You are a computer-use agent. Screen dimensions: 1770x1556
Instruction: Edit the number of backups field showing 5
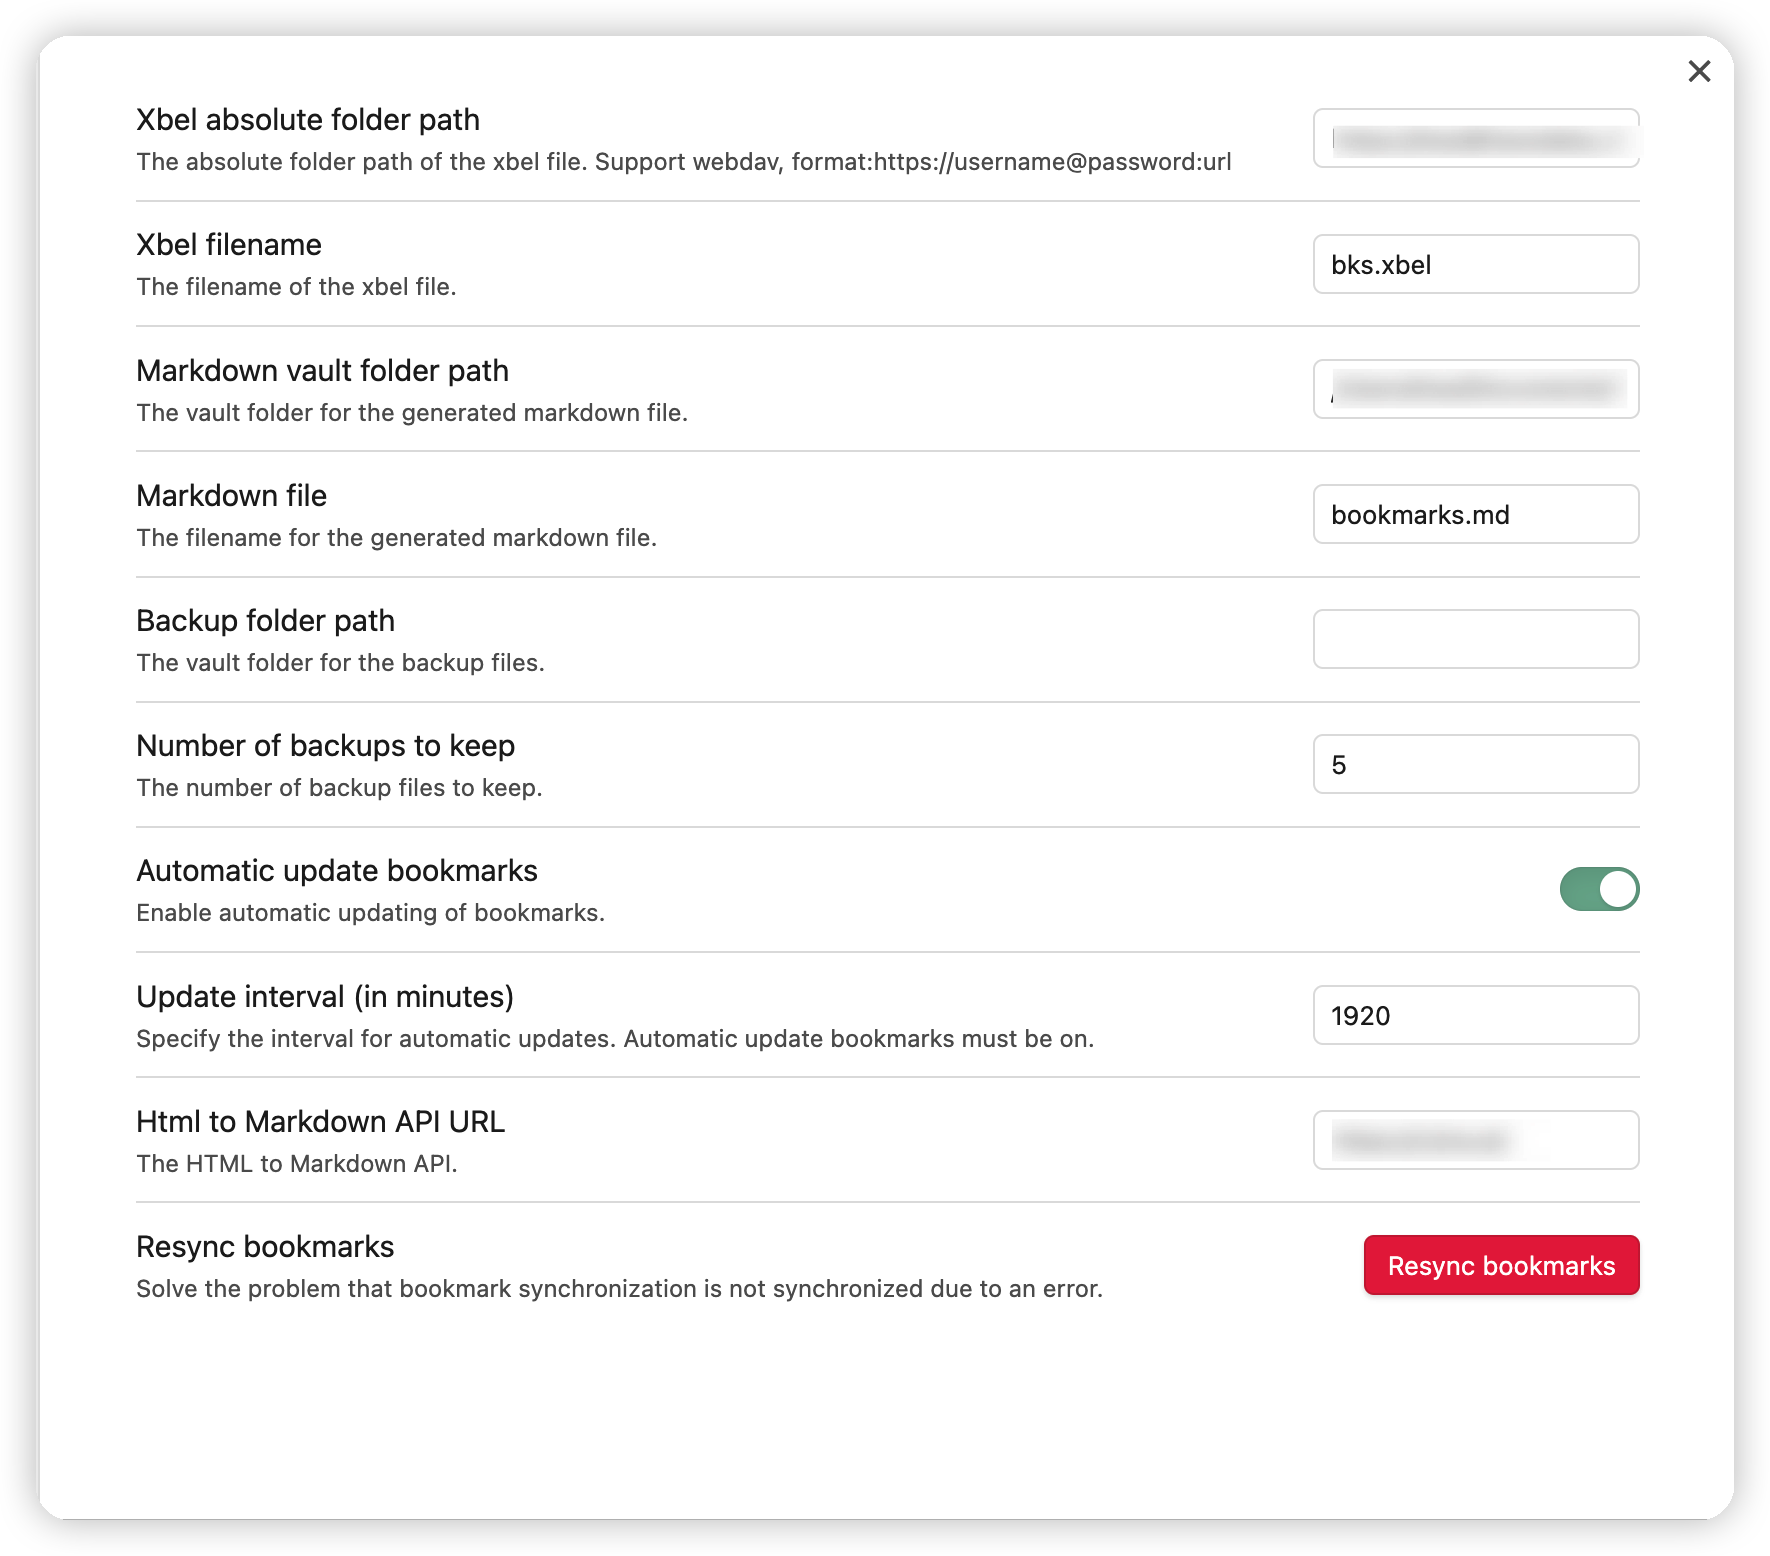[x=1476, y=765]
